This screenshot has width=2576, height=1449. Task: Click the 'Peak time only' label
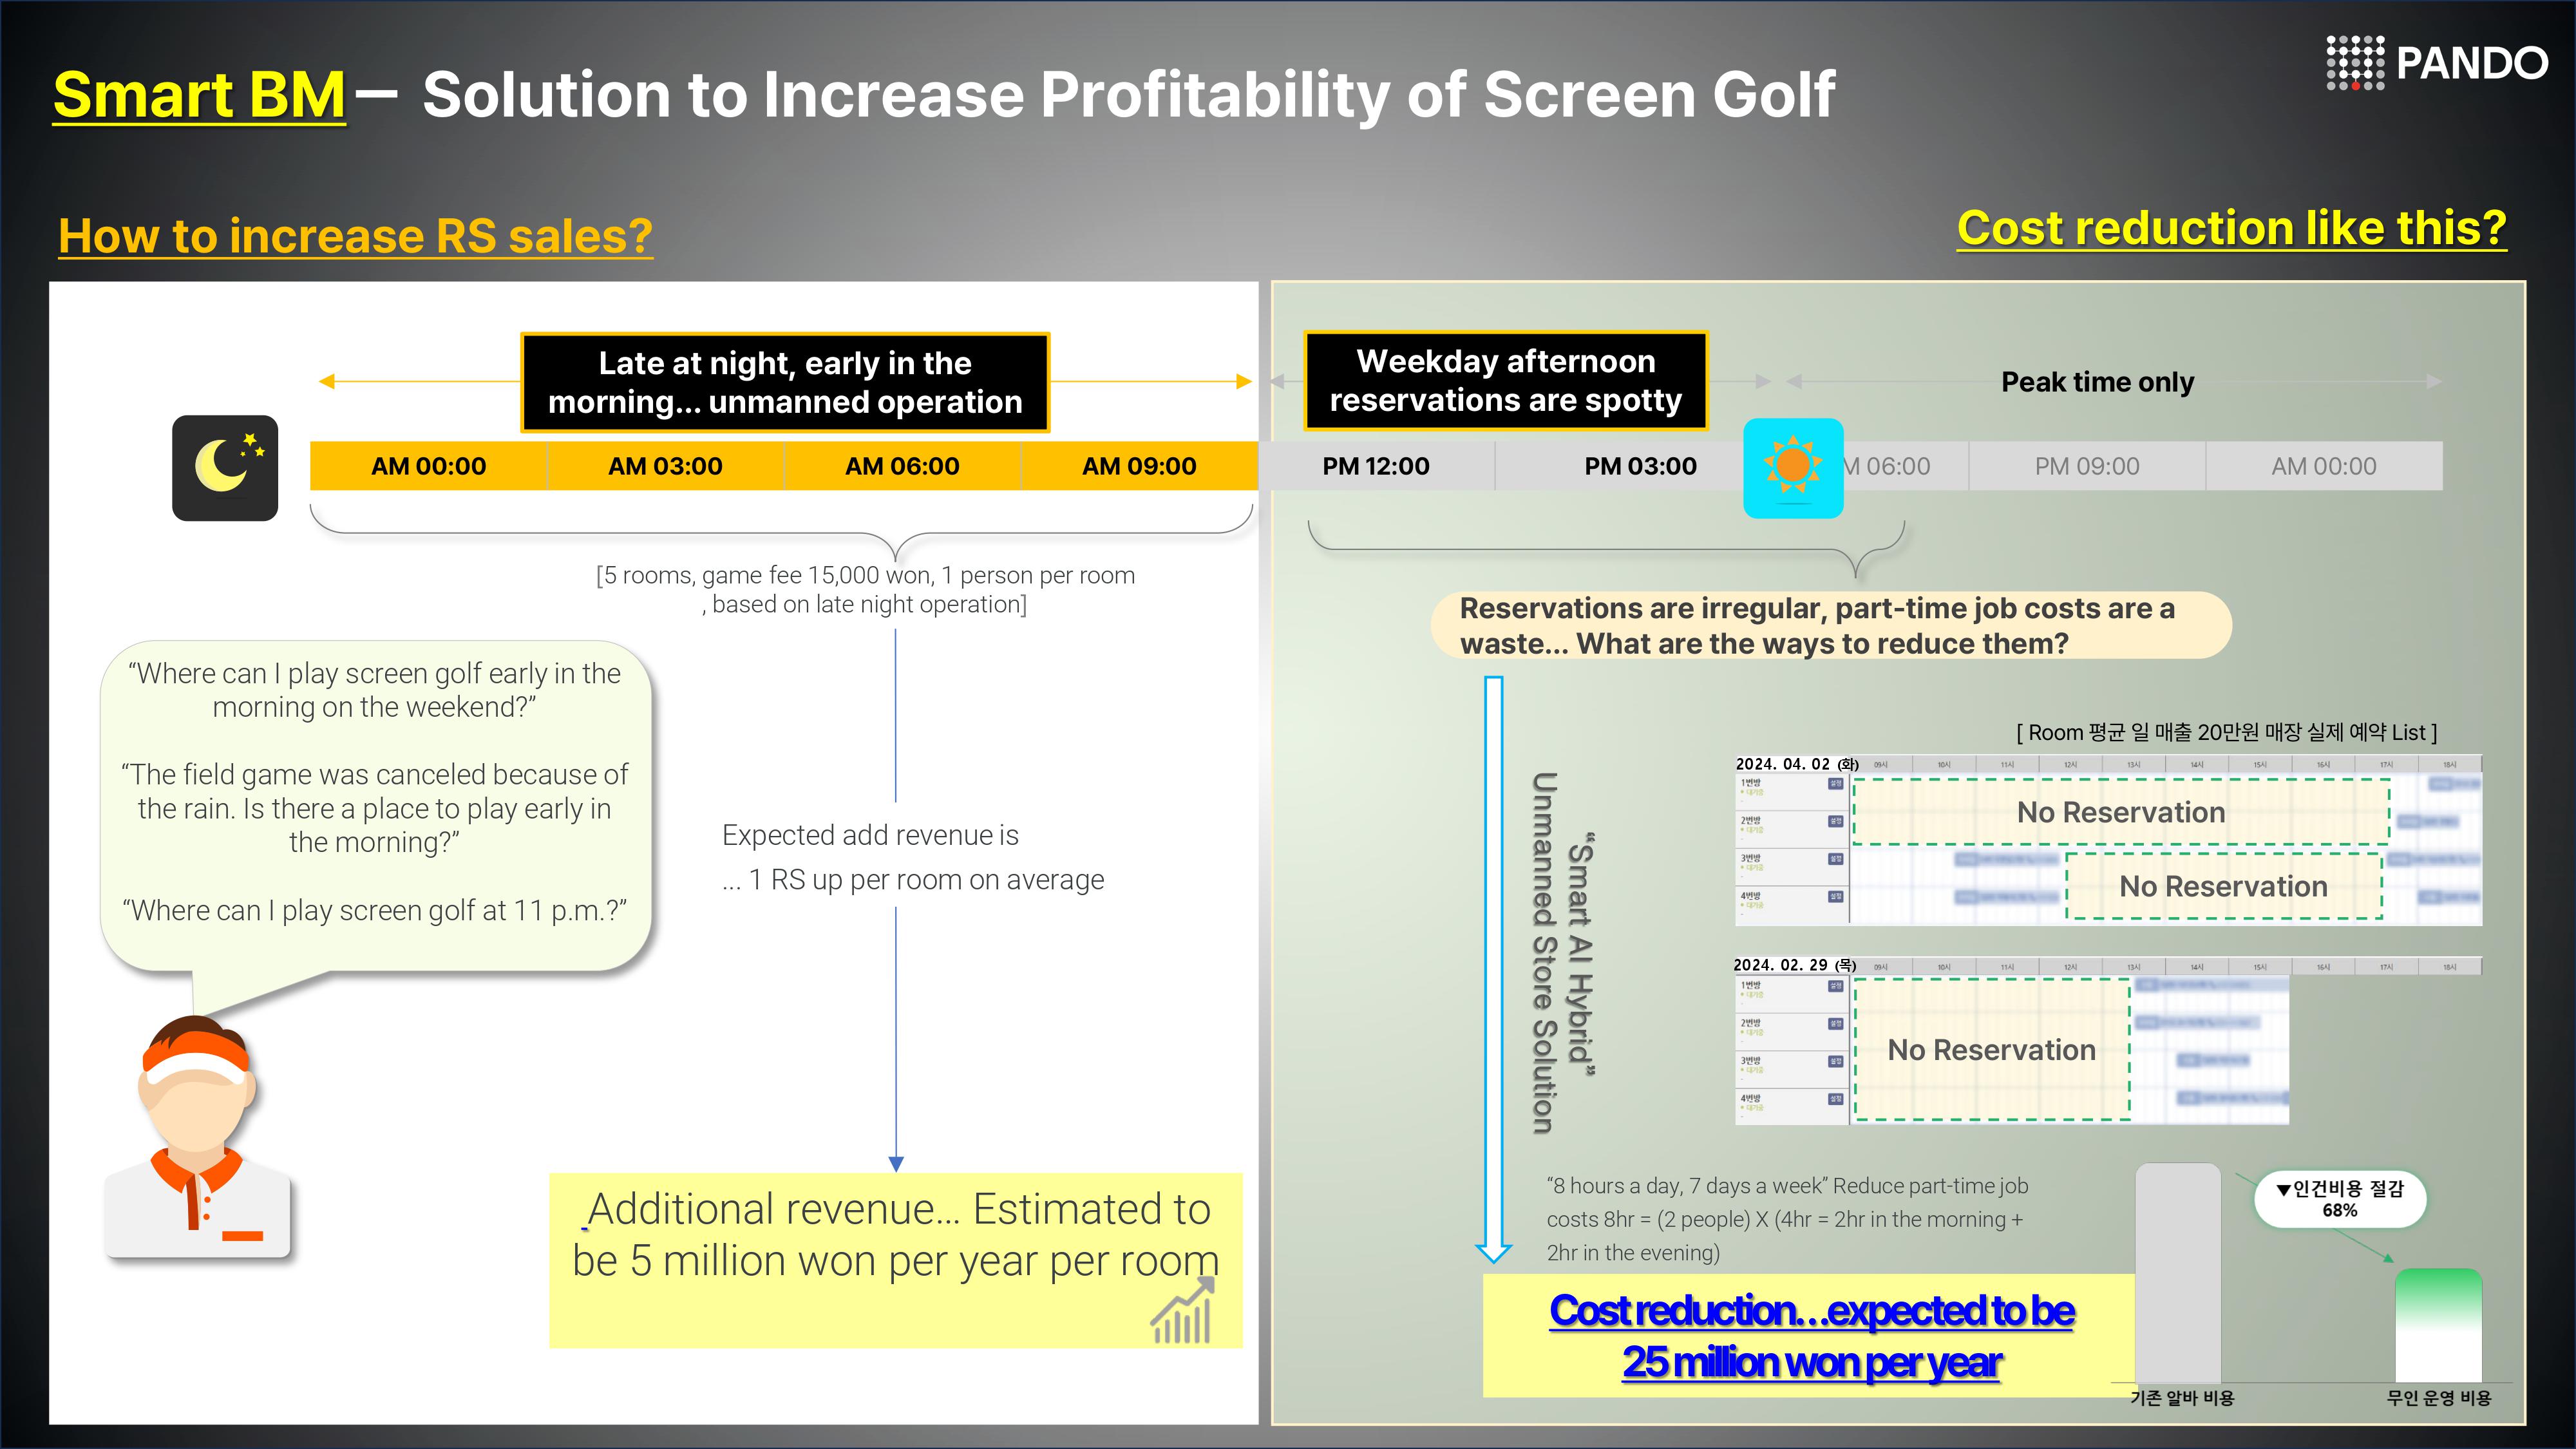[x=2097, y=382]
